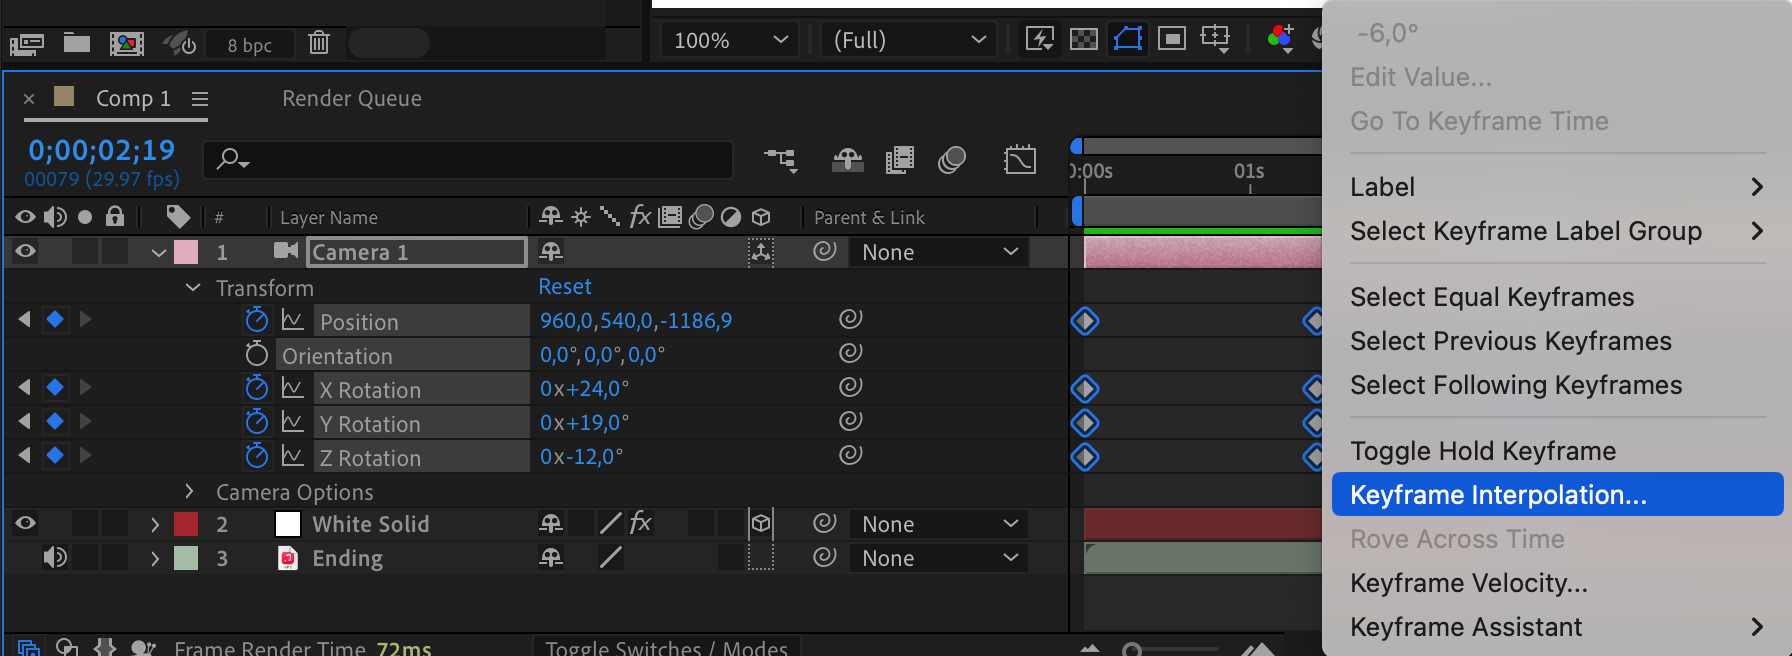Toggle the transparency grid icon
Image resolution: width=1792 pixels, height=656 pixels.
[1083, 39]
